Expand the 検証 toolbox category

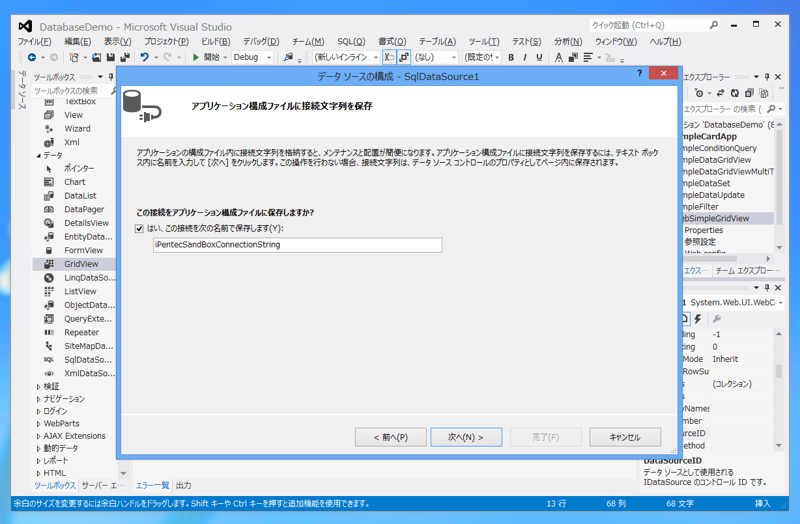tap(39, 387)
